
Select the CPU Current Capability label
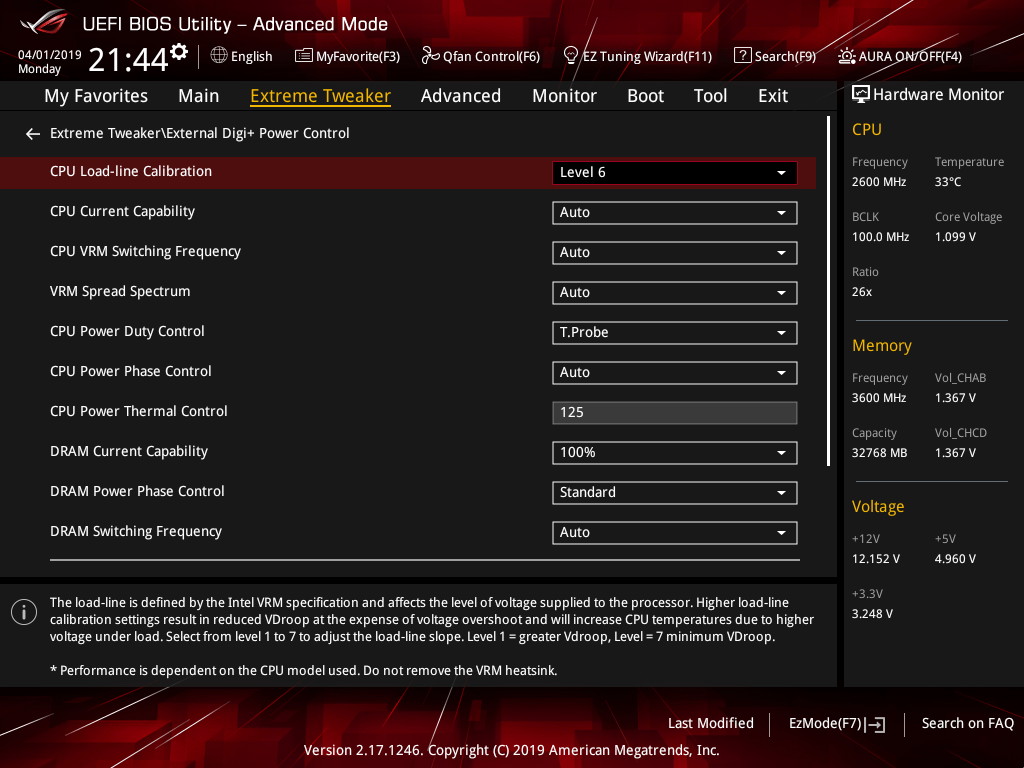pos(122,212)
